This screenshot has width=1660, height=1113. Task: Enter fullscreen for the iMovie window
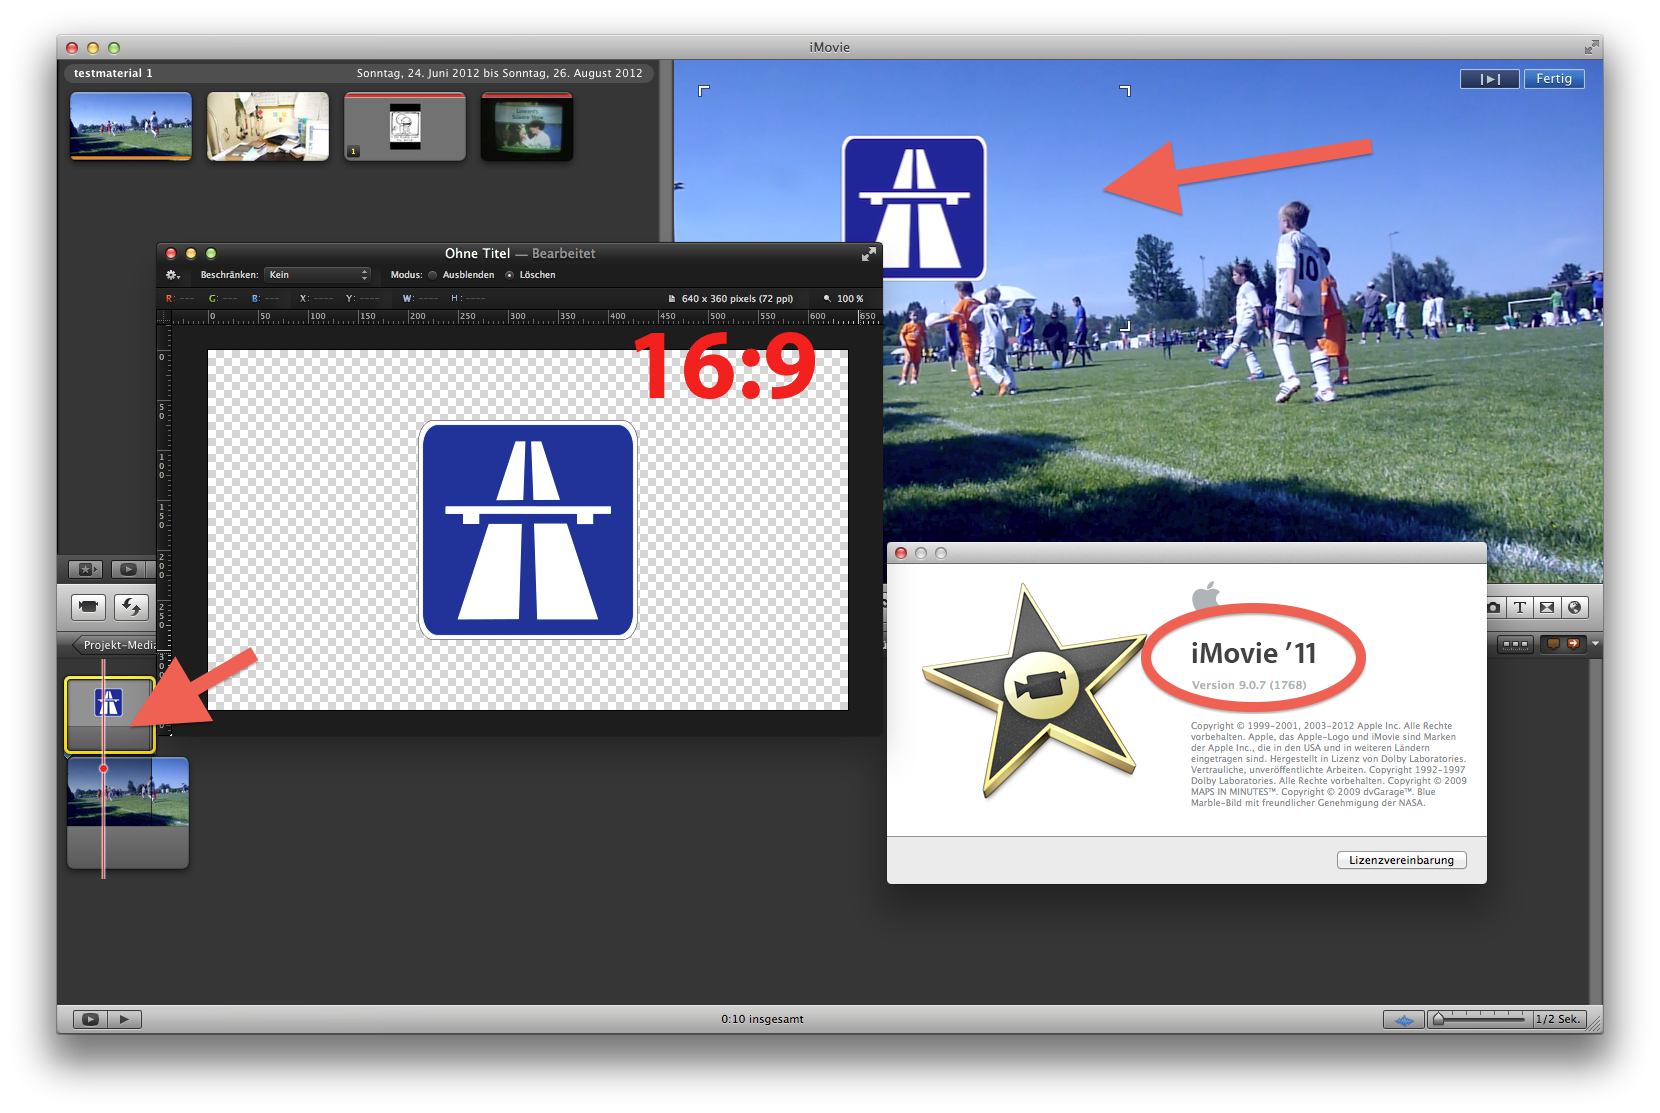point(1591,47)
